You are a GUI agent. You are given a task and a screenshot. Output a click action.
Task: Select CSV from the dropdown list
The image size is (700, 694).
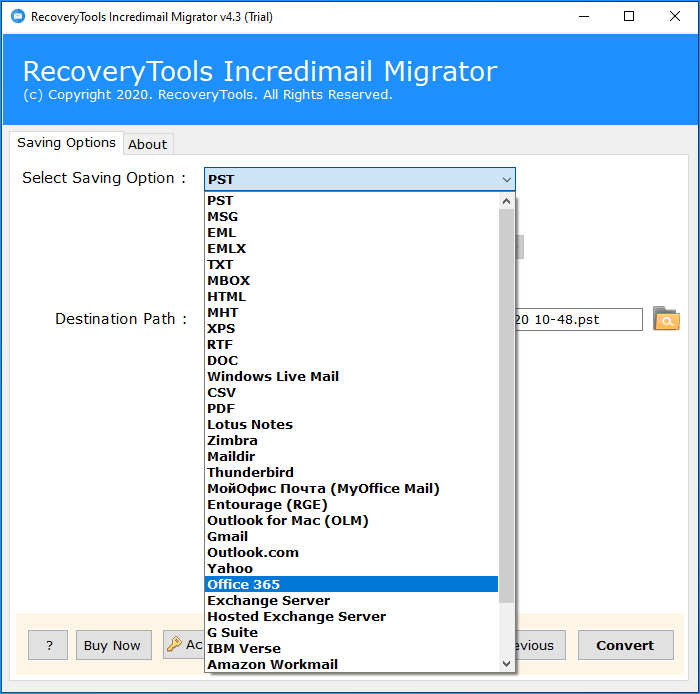351,393
